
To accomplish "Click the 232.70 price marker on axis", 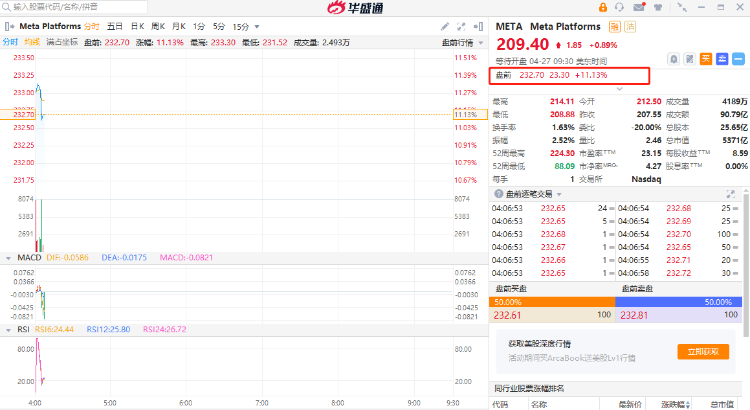I will [18, 114].
